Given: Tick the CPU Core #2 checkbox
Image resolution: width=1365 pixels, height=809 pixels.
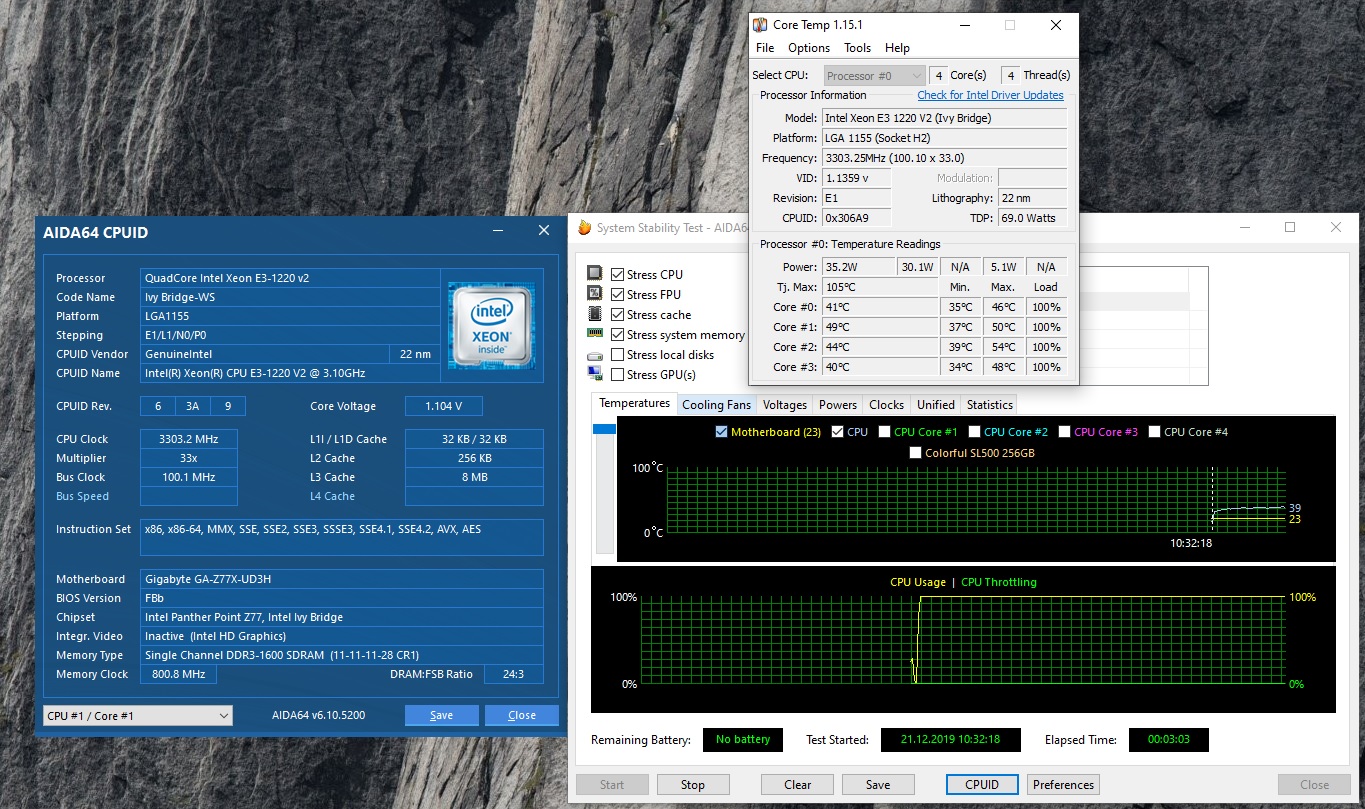Looking at the screenshot, I should coord(974,432).
